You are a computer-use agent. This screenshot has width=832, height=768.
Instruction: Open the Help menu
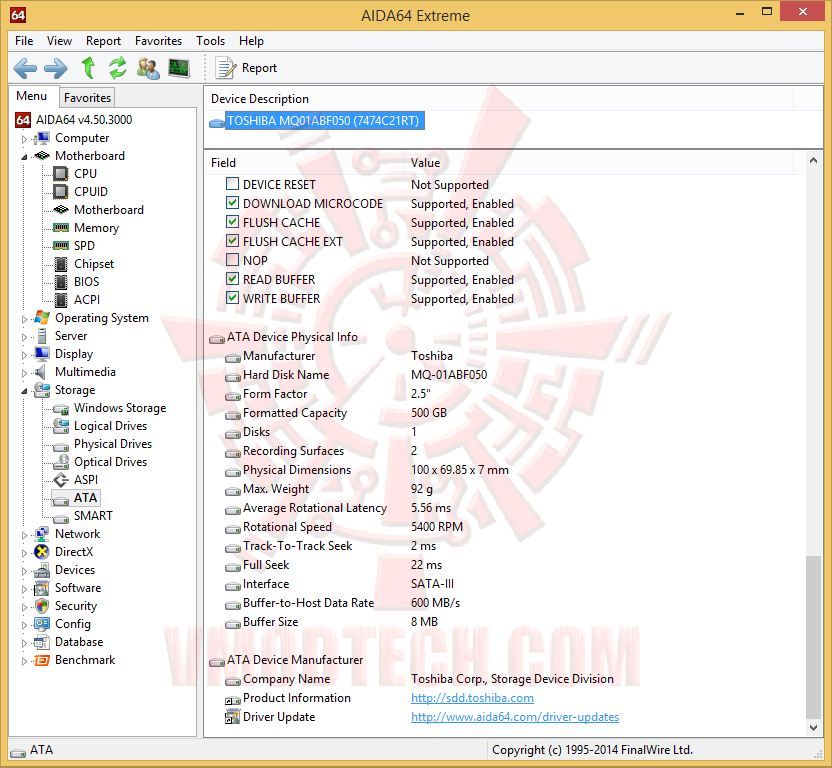(251, 41)
